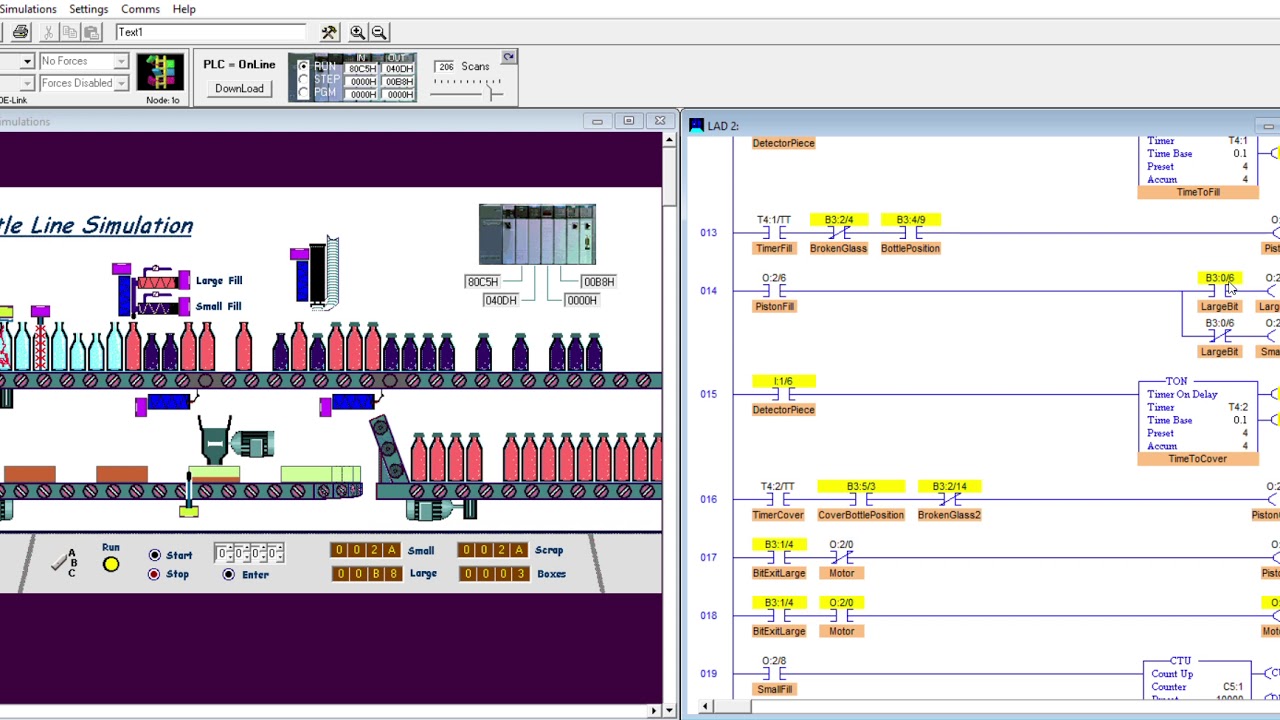Click the Cut scissors icon
This screenshot has height=720, width=1280.
point(48,32)
